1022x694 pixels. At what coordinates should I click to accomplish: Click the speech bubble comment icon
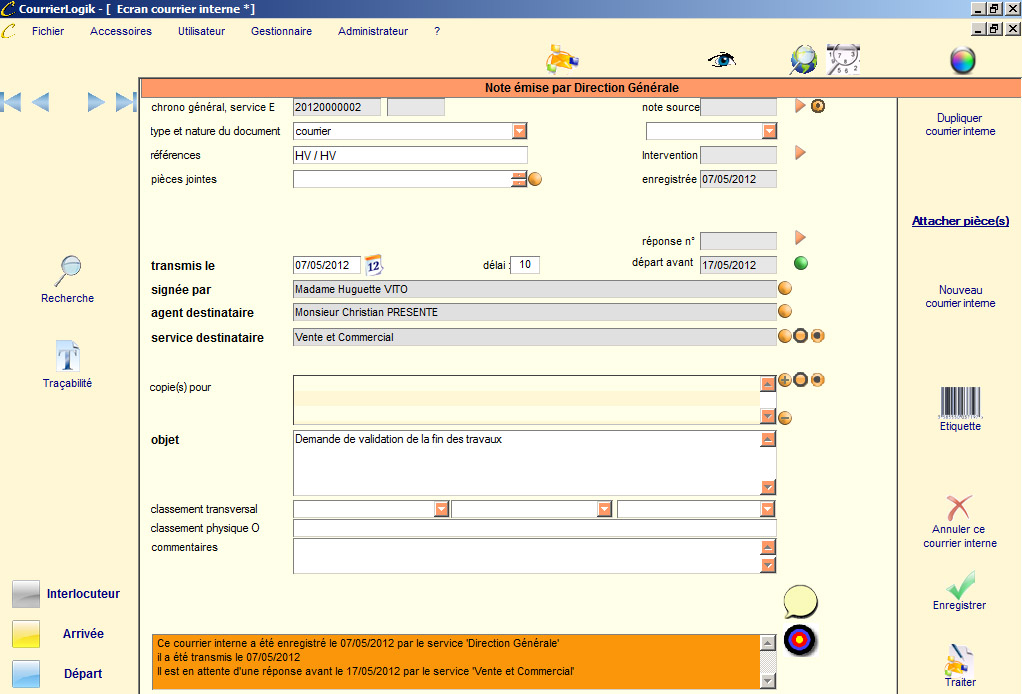tap(800, 601)
